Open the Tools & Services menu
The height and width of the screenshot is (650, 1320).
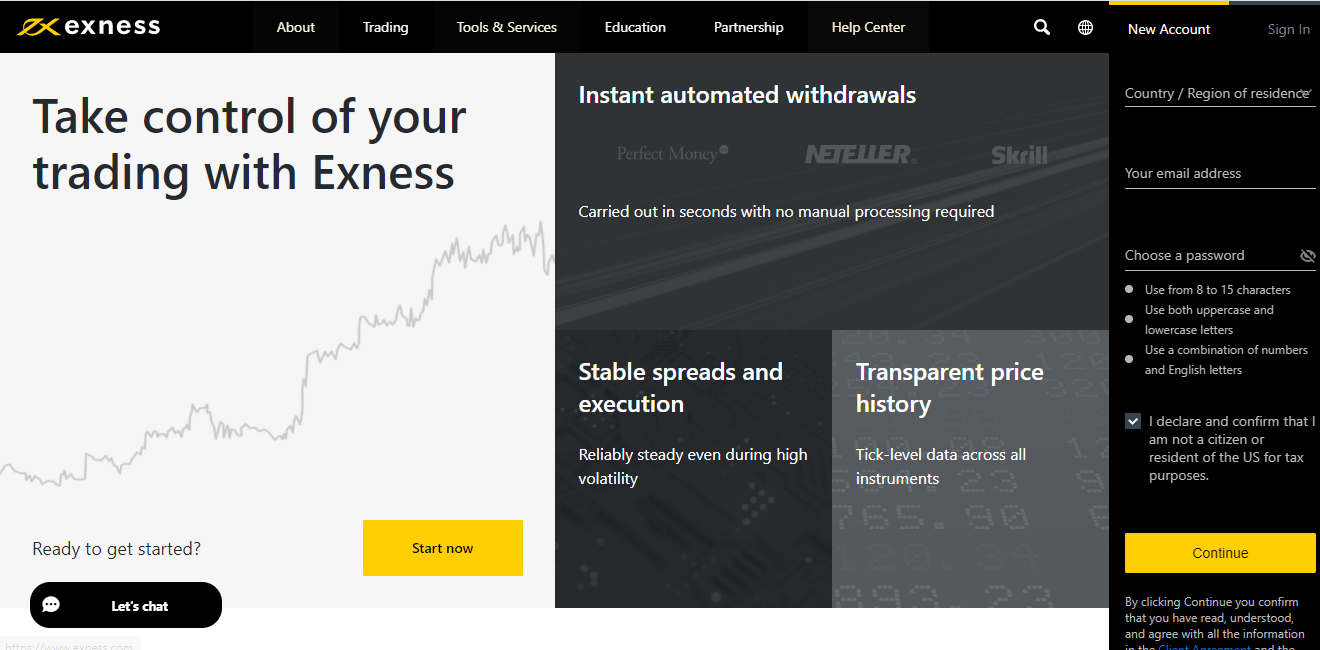507,27
